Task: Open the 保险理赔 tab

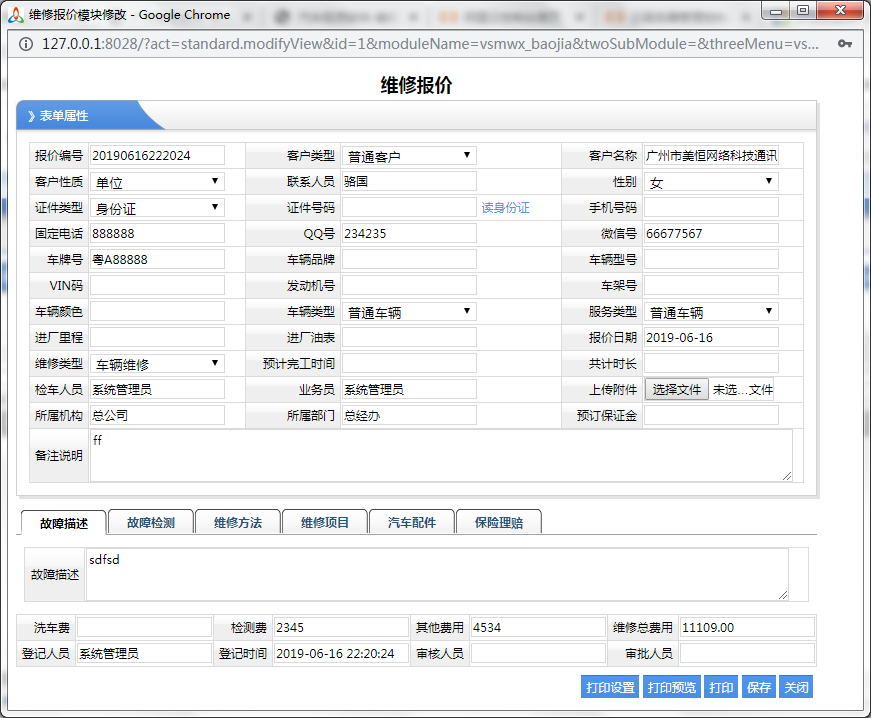Action: click(x=499, y=522)
